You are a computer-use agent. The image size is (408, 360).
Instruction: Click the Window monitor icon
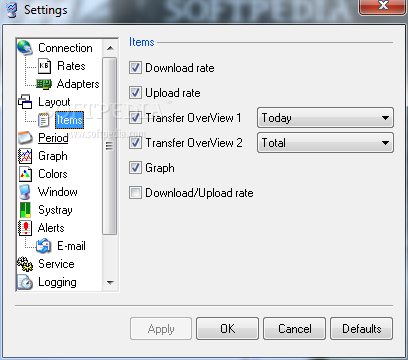click(x=25, y=192)
